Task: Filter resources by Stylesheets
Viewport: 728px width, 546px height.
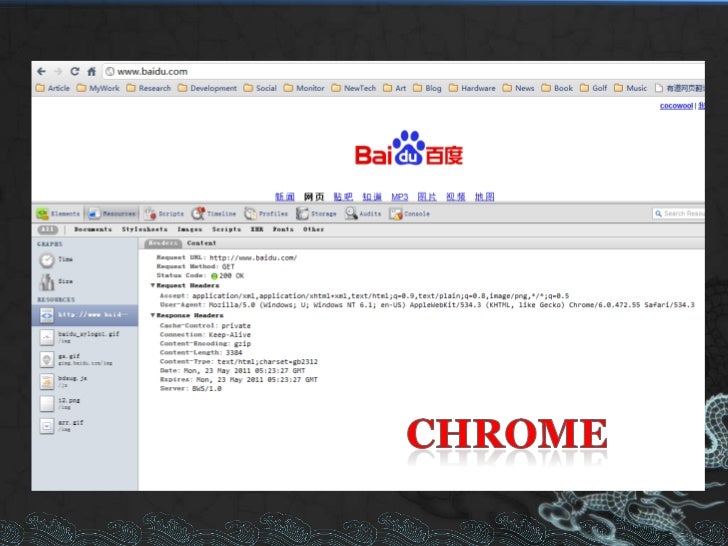Action: (x=144, y=229)
